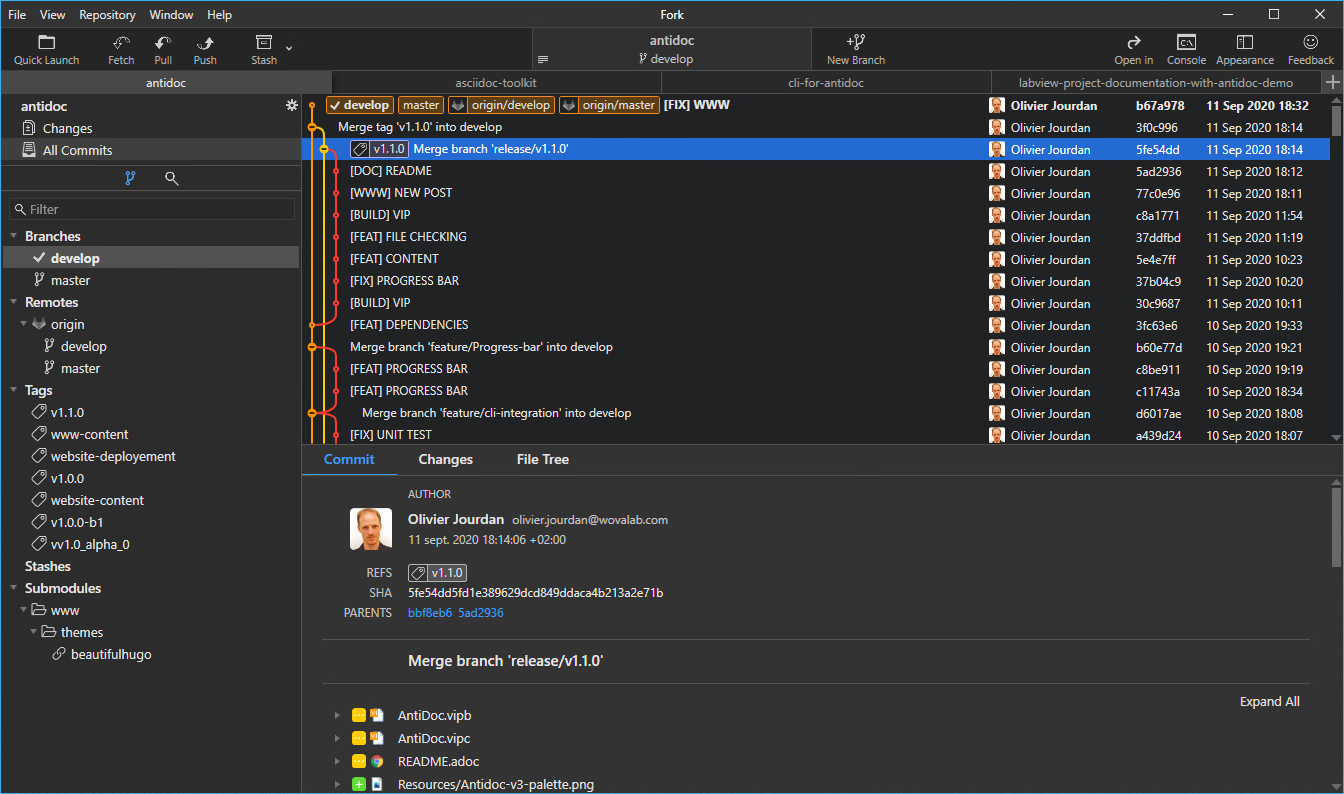Open the File menu
The image size is (1344, 794).
coord(17,15)
